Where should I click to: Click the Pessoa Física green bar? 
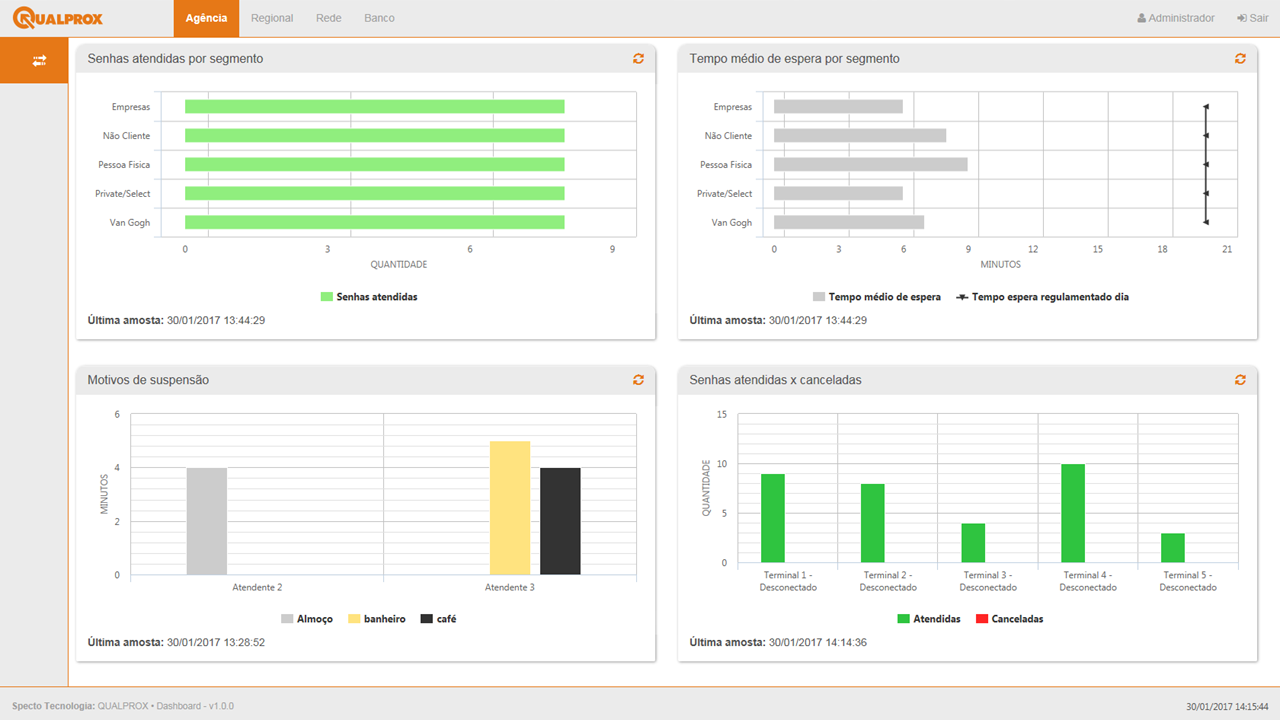[x=375, y=164]
